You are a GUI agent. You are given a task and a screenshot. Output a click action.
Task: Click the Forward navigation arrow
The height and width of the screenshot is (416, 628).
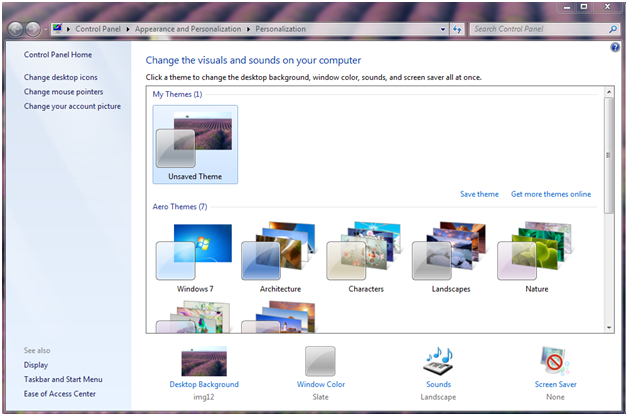click(x=33, y=29)
